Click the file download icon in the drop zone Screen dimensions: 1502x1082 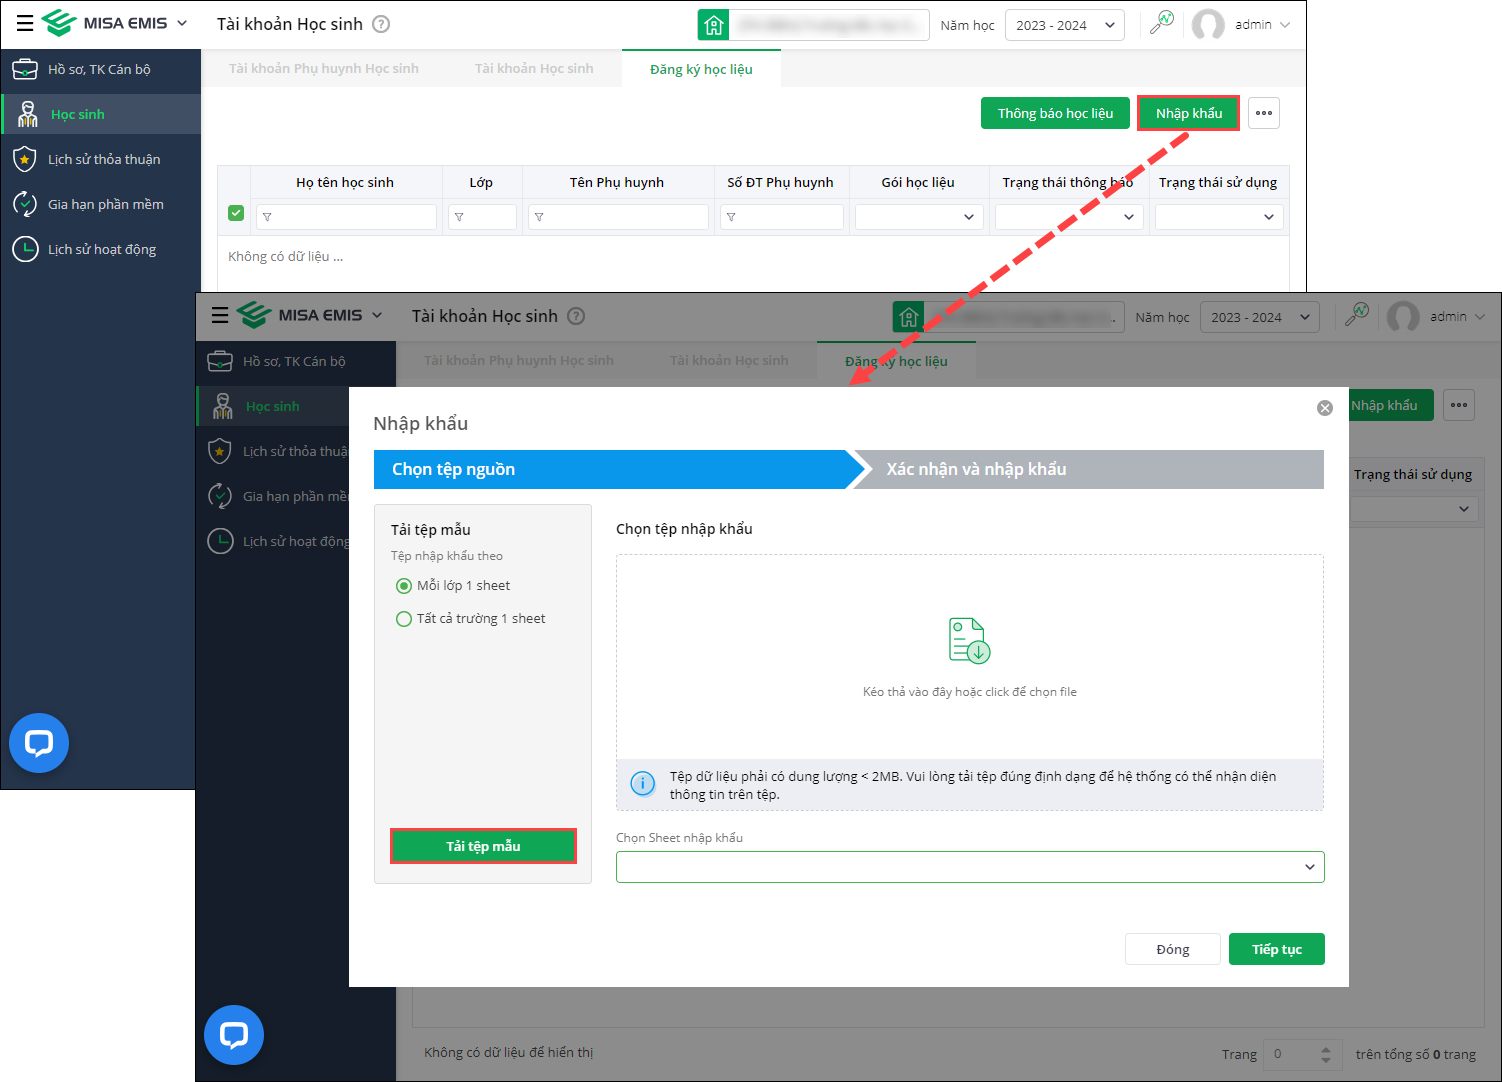969,640
